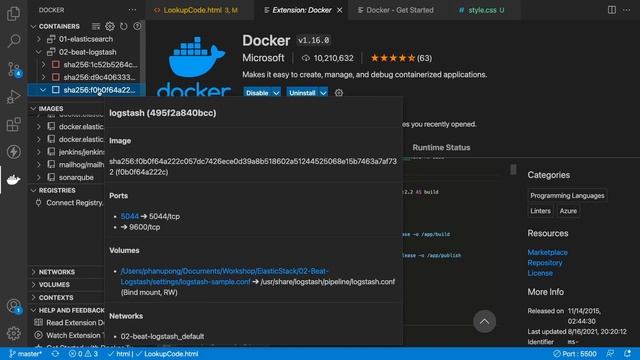
Task: Open the Marketplace resource link
Action: pos(547,252)
